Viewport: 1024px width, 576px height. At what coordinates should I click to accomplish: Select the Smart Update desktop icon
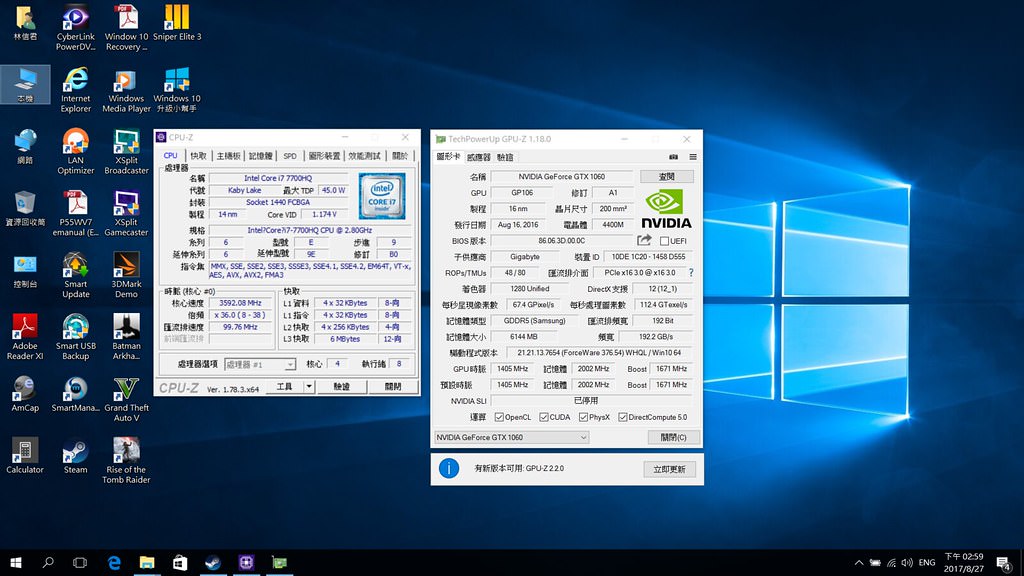pyautogui.click(x=76, y=275)
